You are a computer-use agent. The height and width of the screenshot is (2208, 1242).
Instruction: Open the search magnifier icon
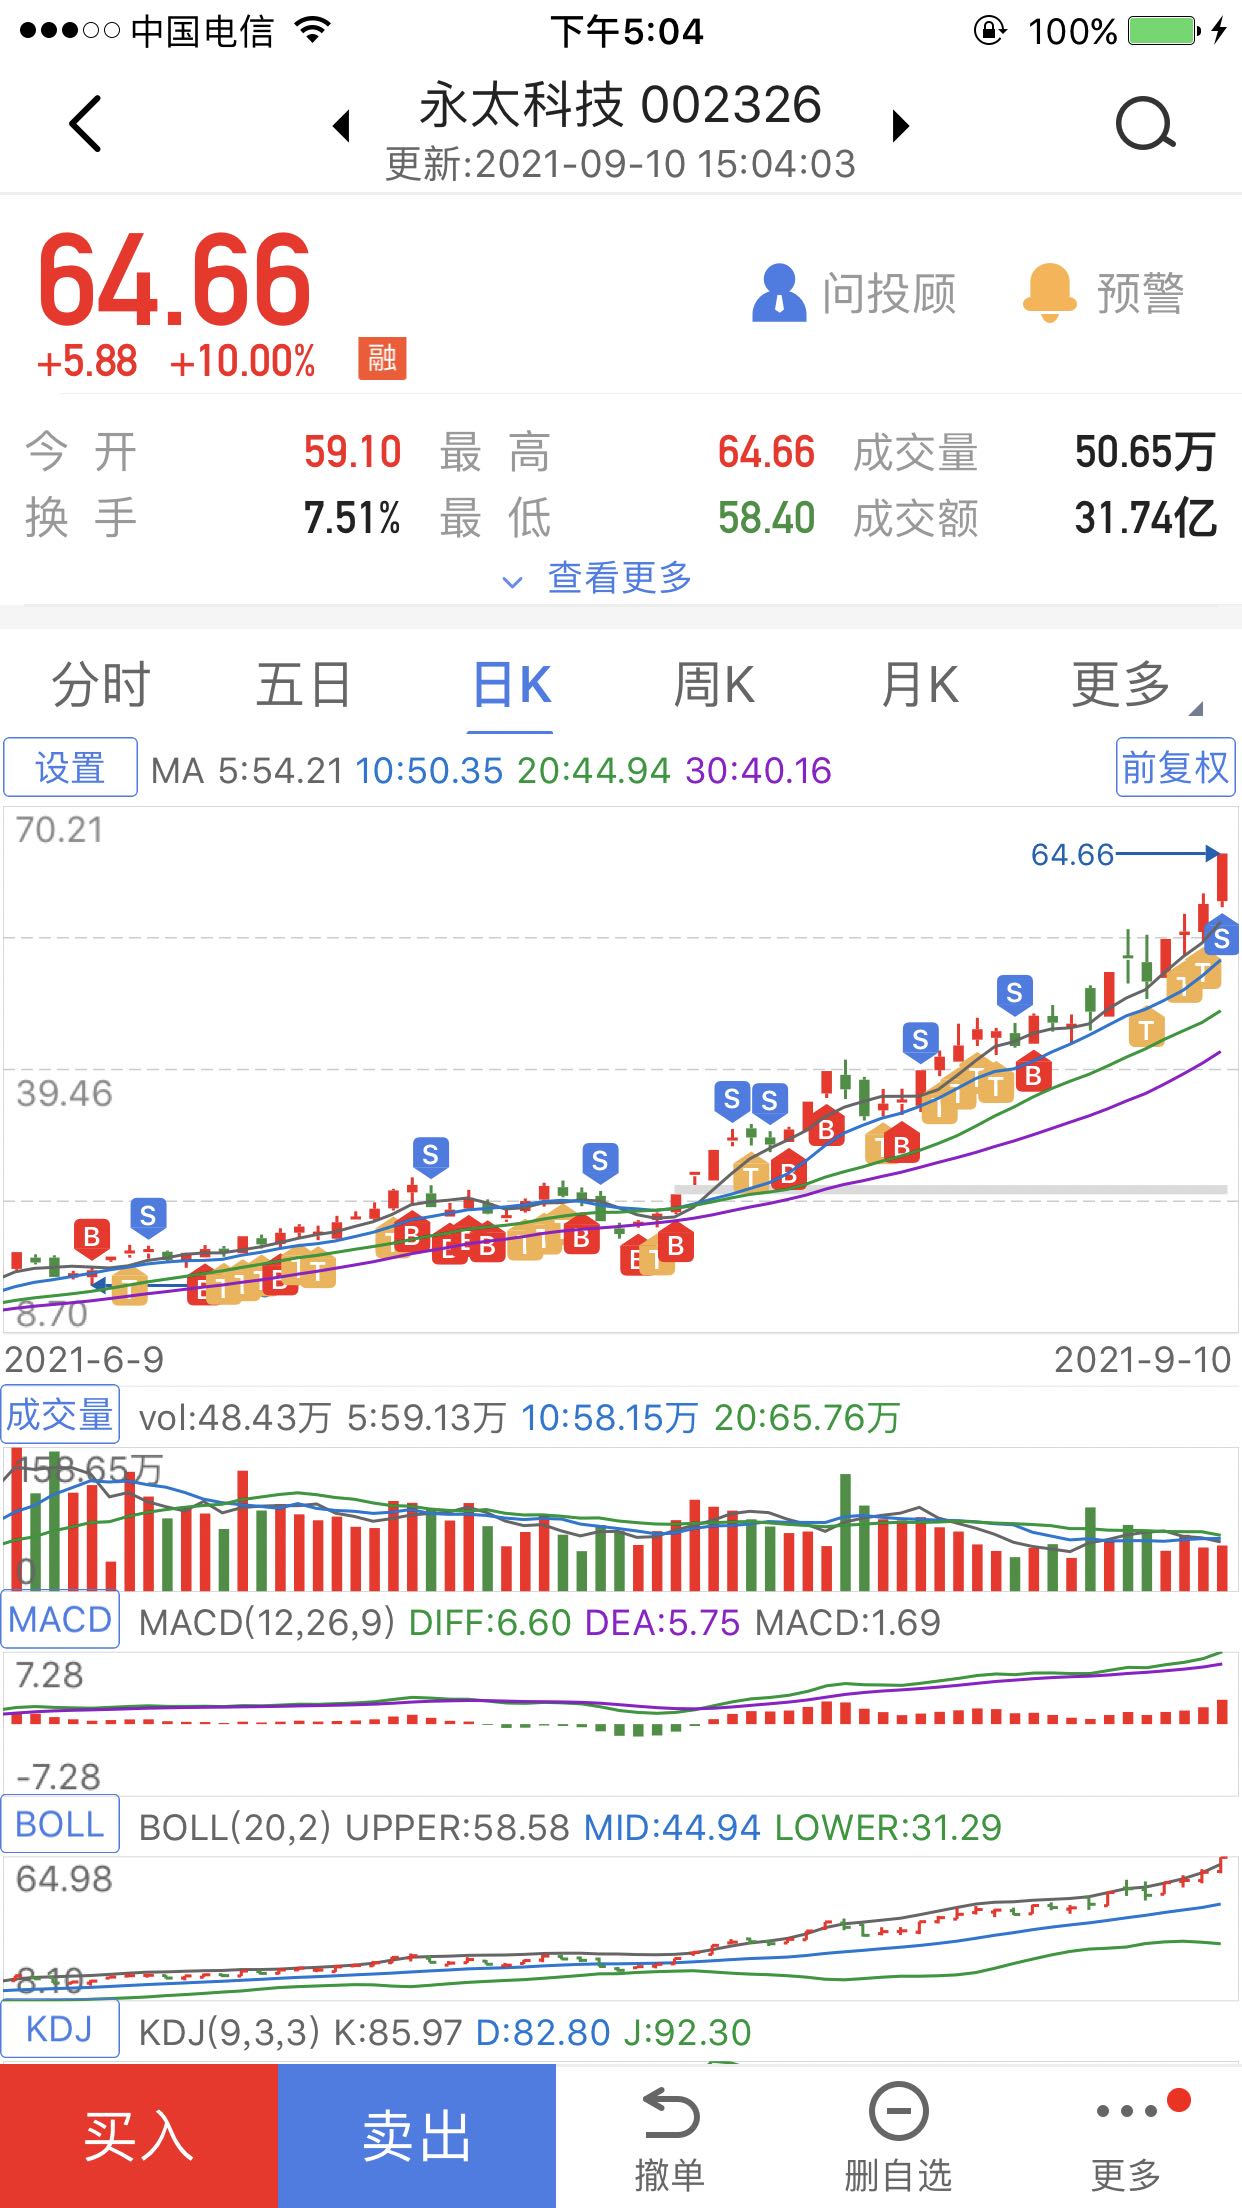pos(1145,124)
